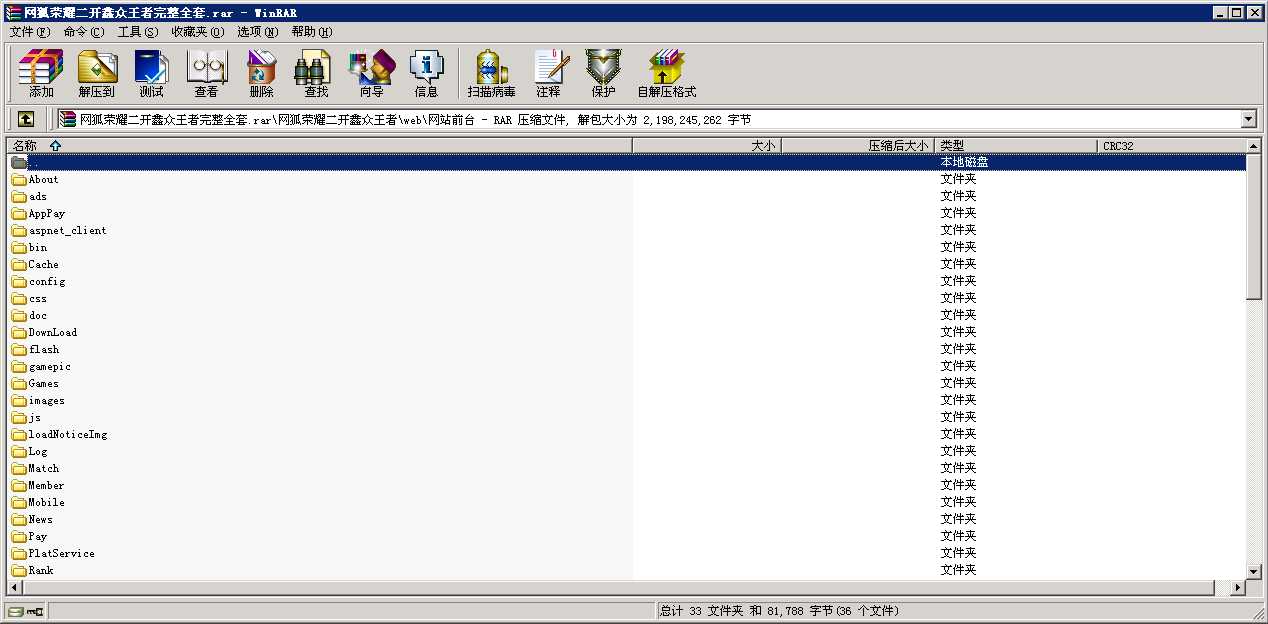Click the key icon in the status bar

click(x=35, y=611)
